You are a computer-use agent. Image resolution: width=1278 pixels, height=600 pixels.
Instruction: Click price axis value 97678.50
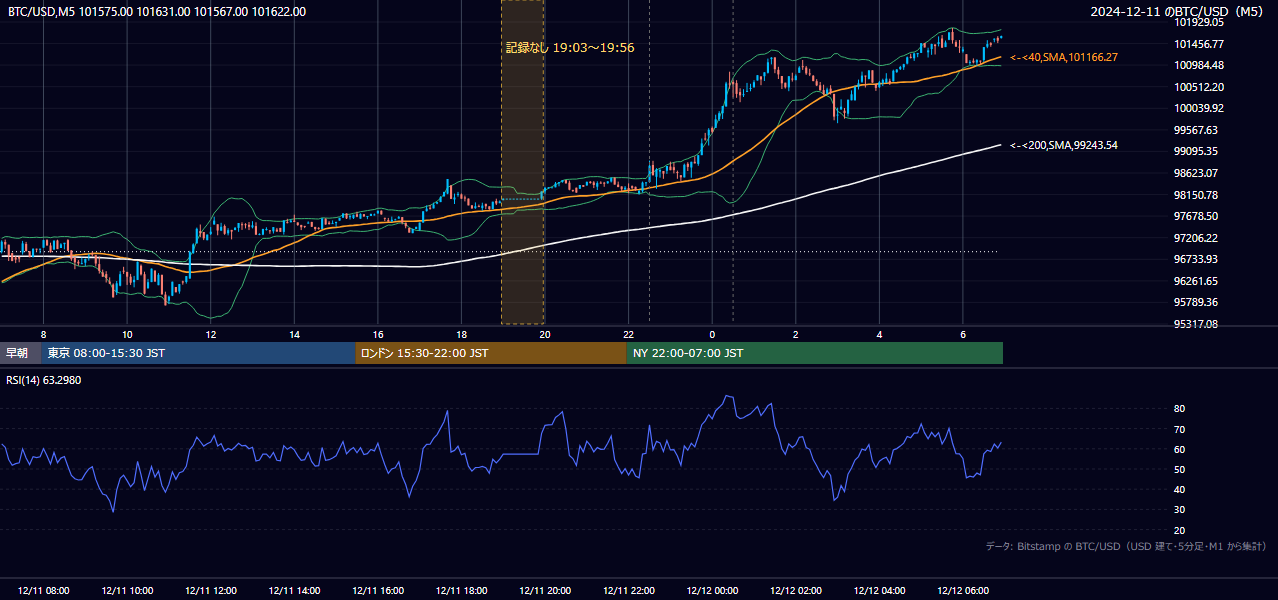tap(1195, 216)
